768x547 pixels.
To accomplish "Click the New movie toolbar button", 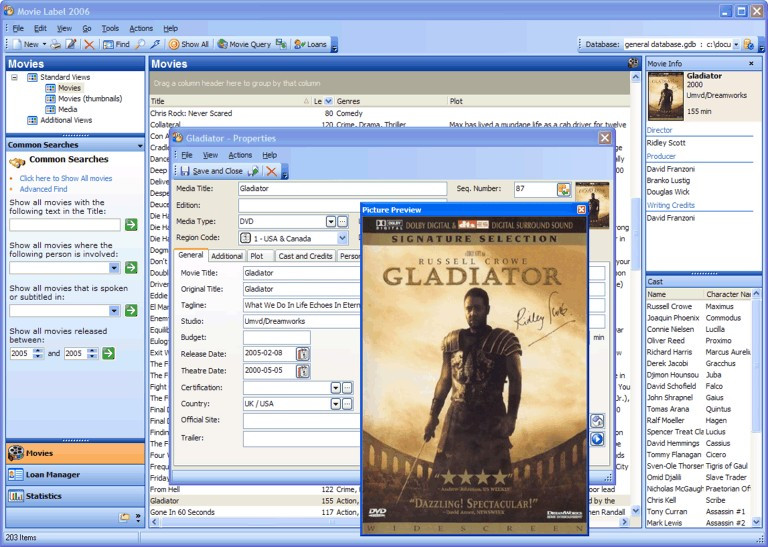I will tap(25, 44).
